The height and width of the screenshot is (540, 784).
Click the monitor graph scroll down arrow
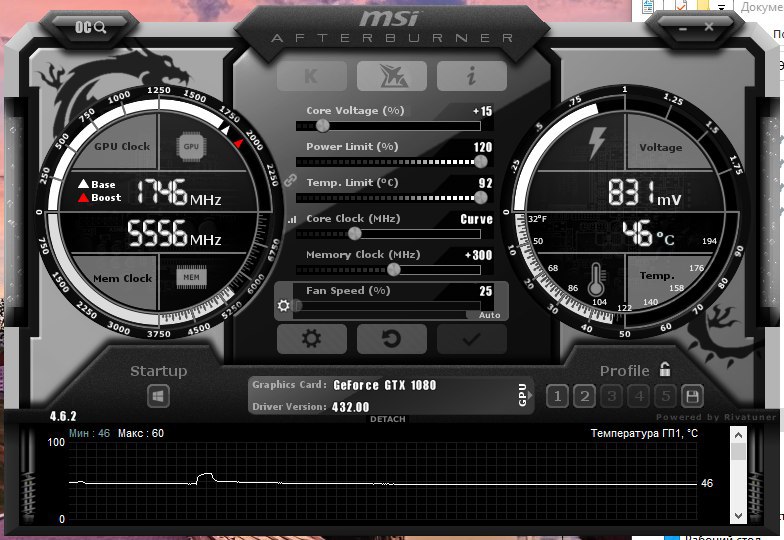738,516
